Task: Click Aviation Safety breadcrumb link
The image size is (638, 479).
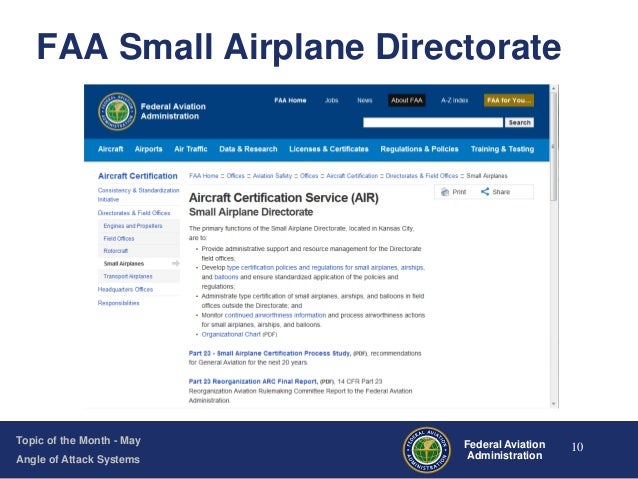Action: [272, 176]
